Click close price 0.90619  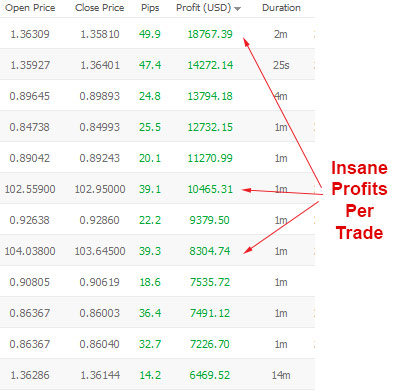pyautogui.click(x=100, y=282)
